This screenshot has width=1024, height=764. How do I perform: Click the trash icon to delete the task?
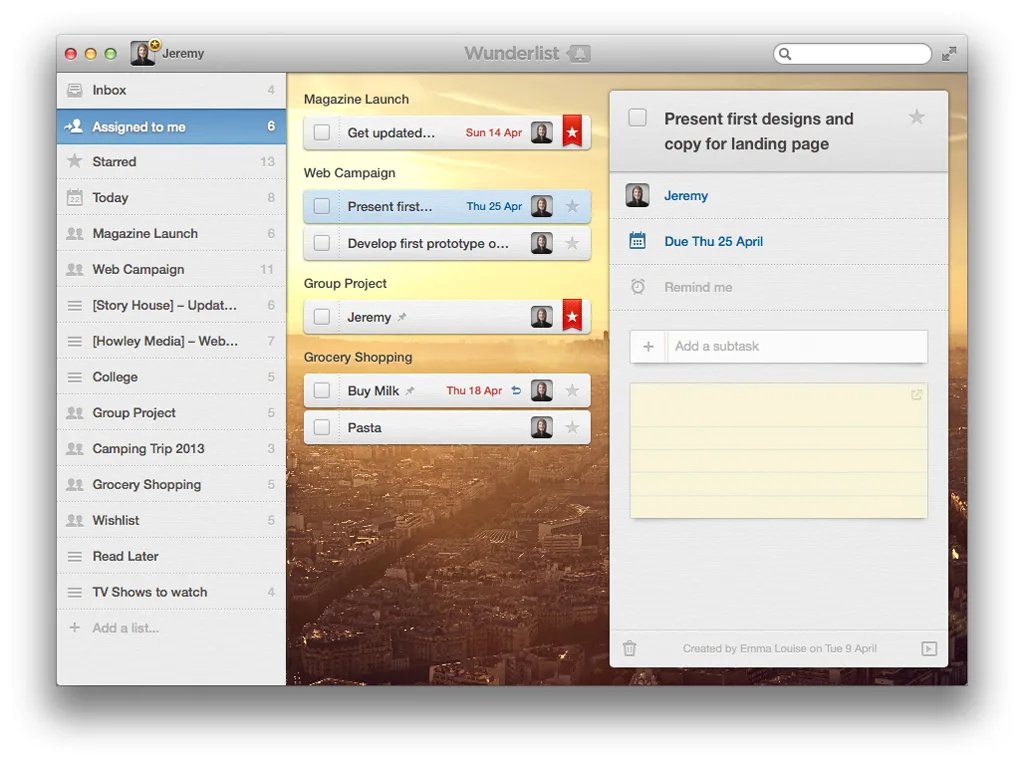(630, 648)
